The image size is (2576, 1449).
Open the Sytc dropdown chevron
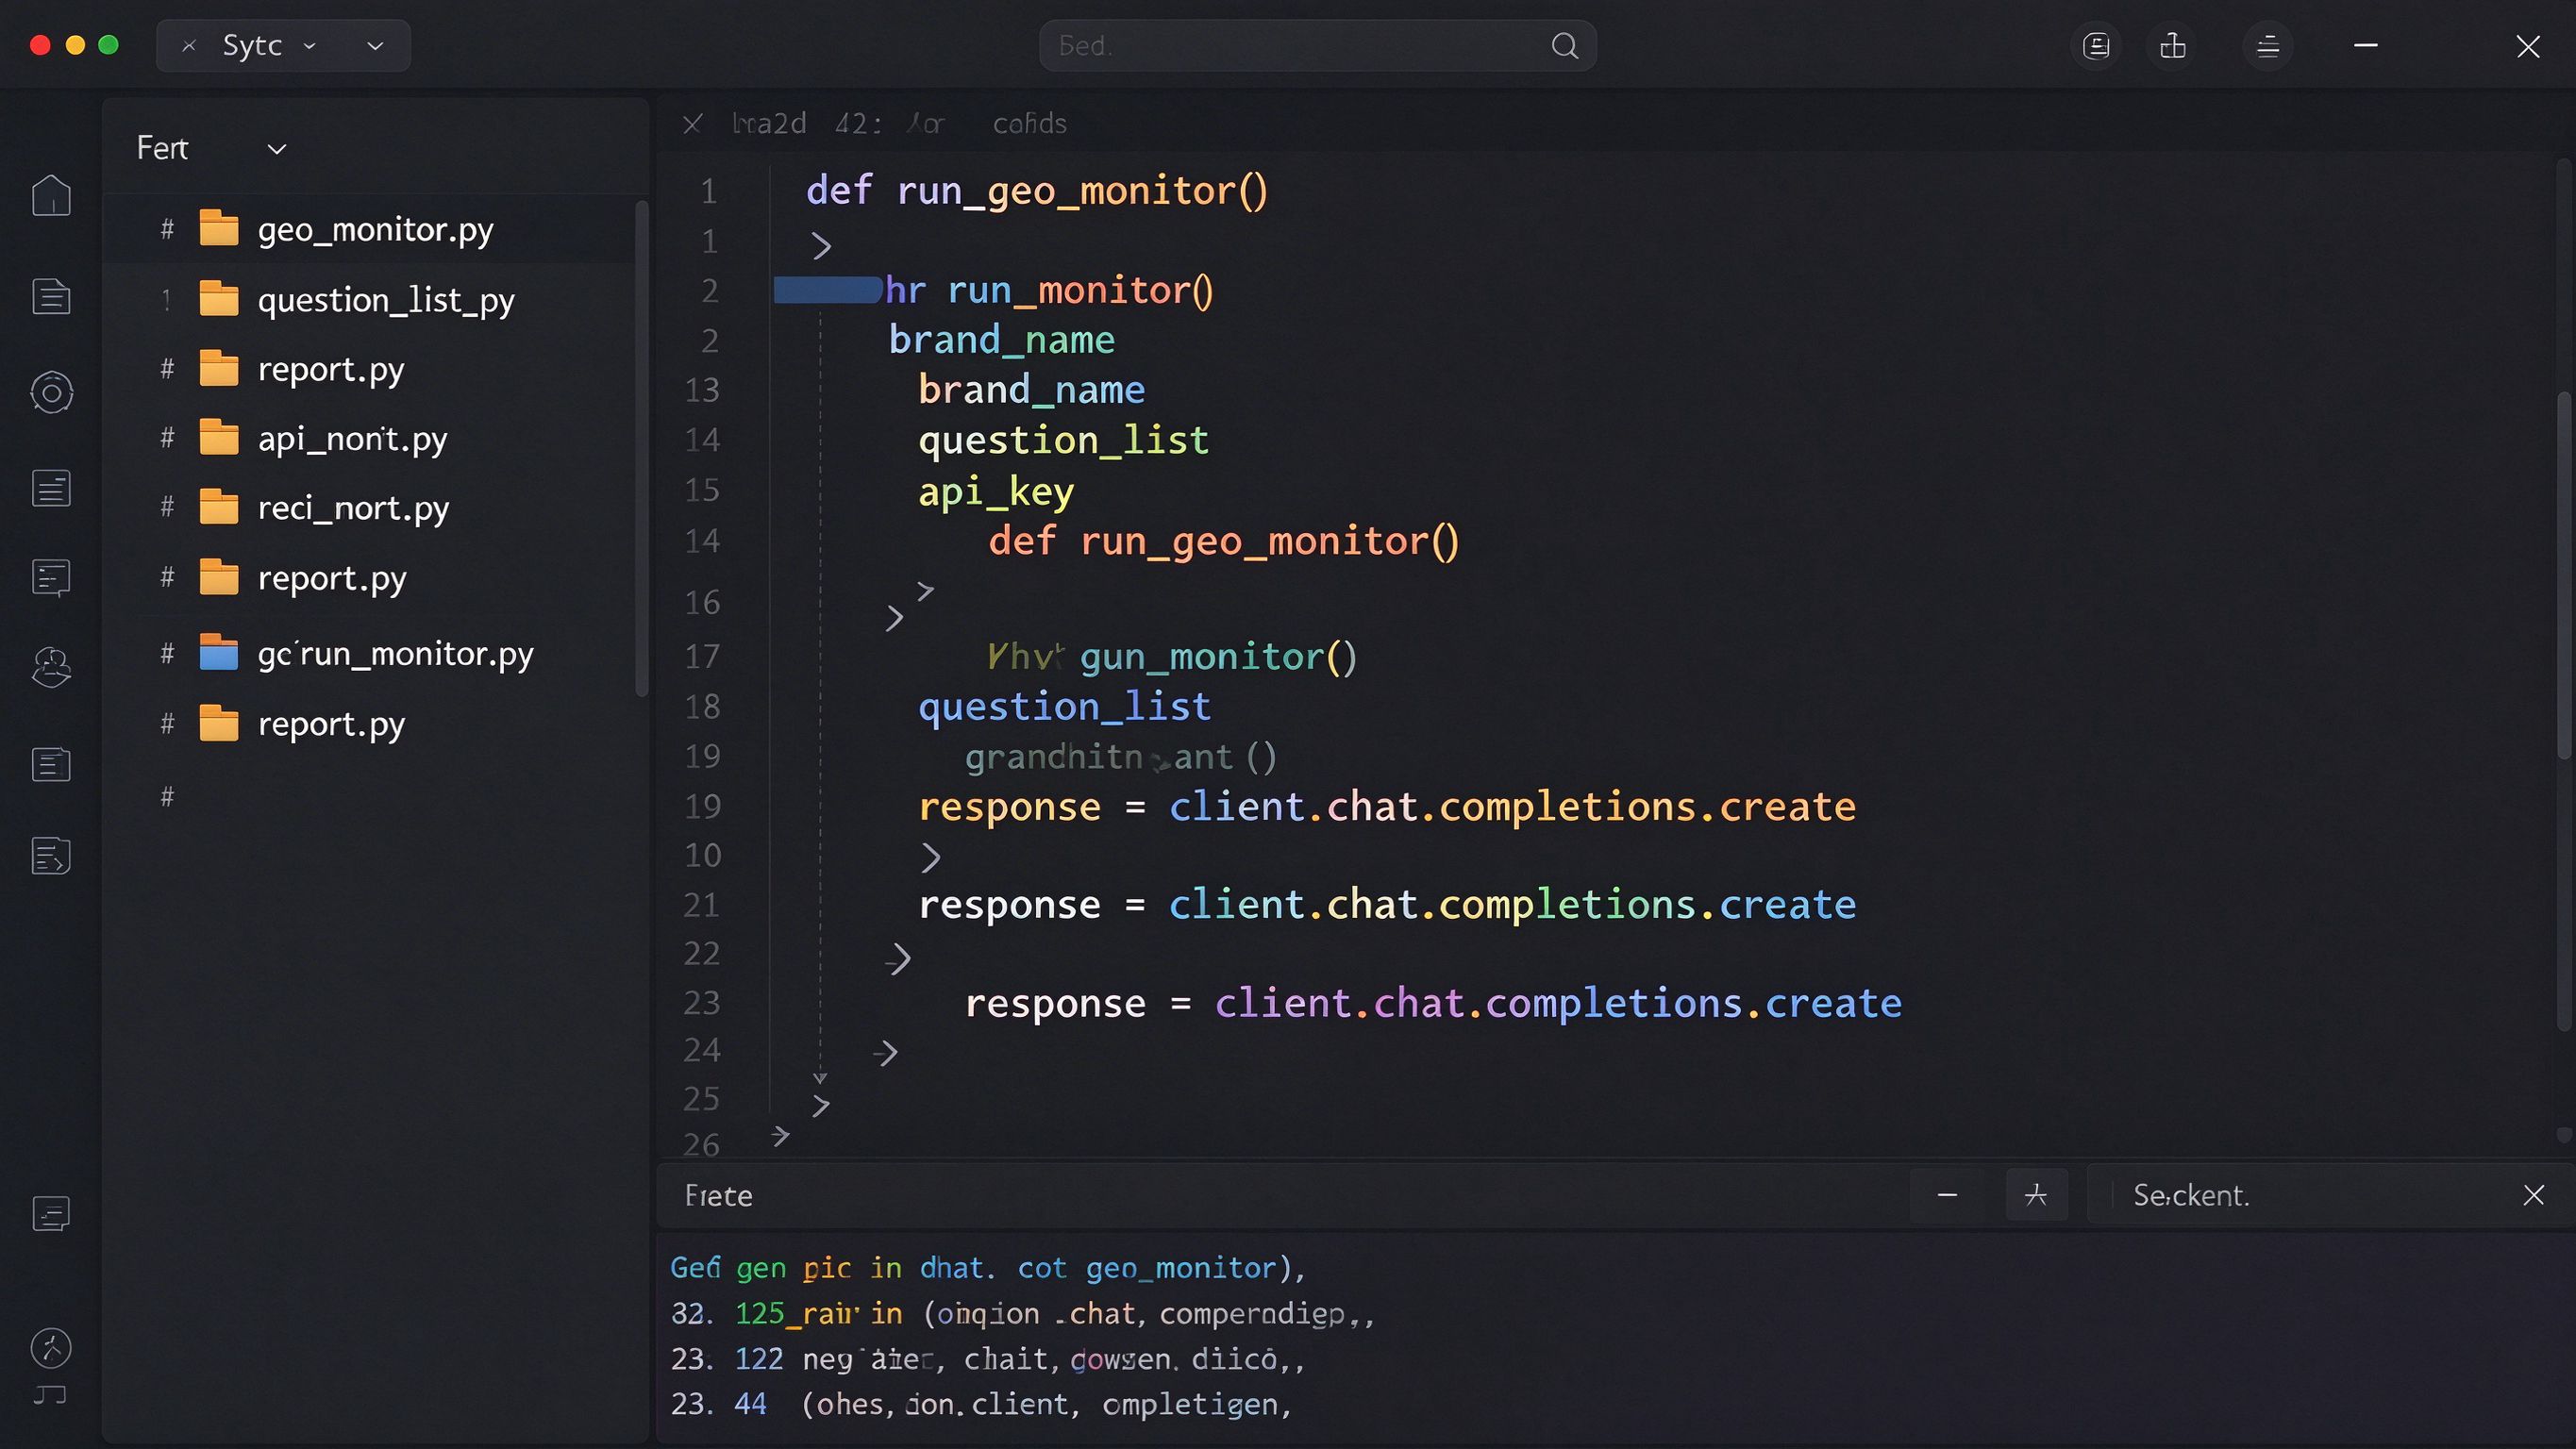pos(309,46)
